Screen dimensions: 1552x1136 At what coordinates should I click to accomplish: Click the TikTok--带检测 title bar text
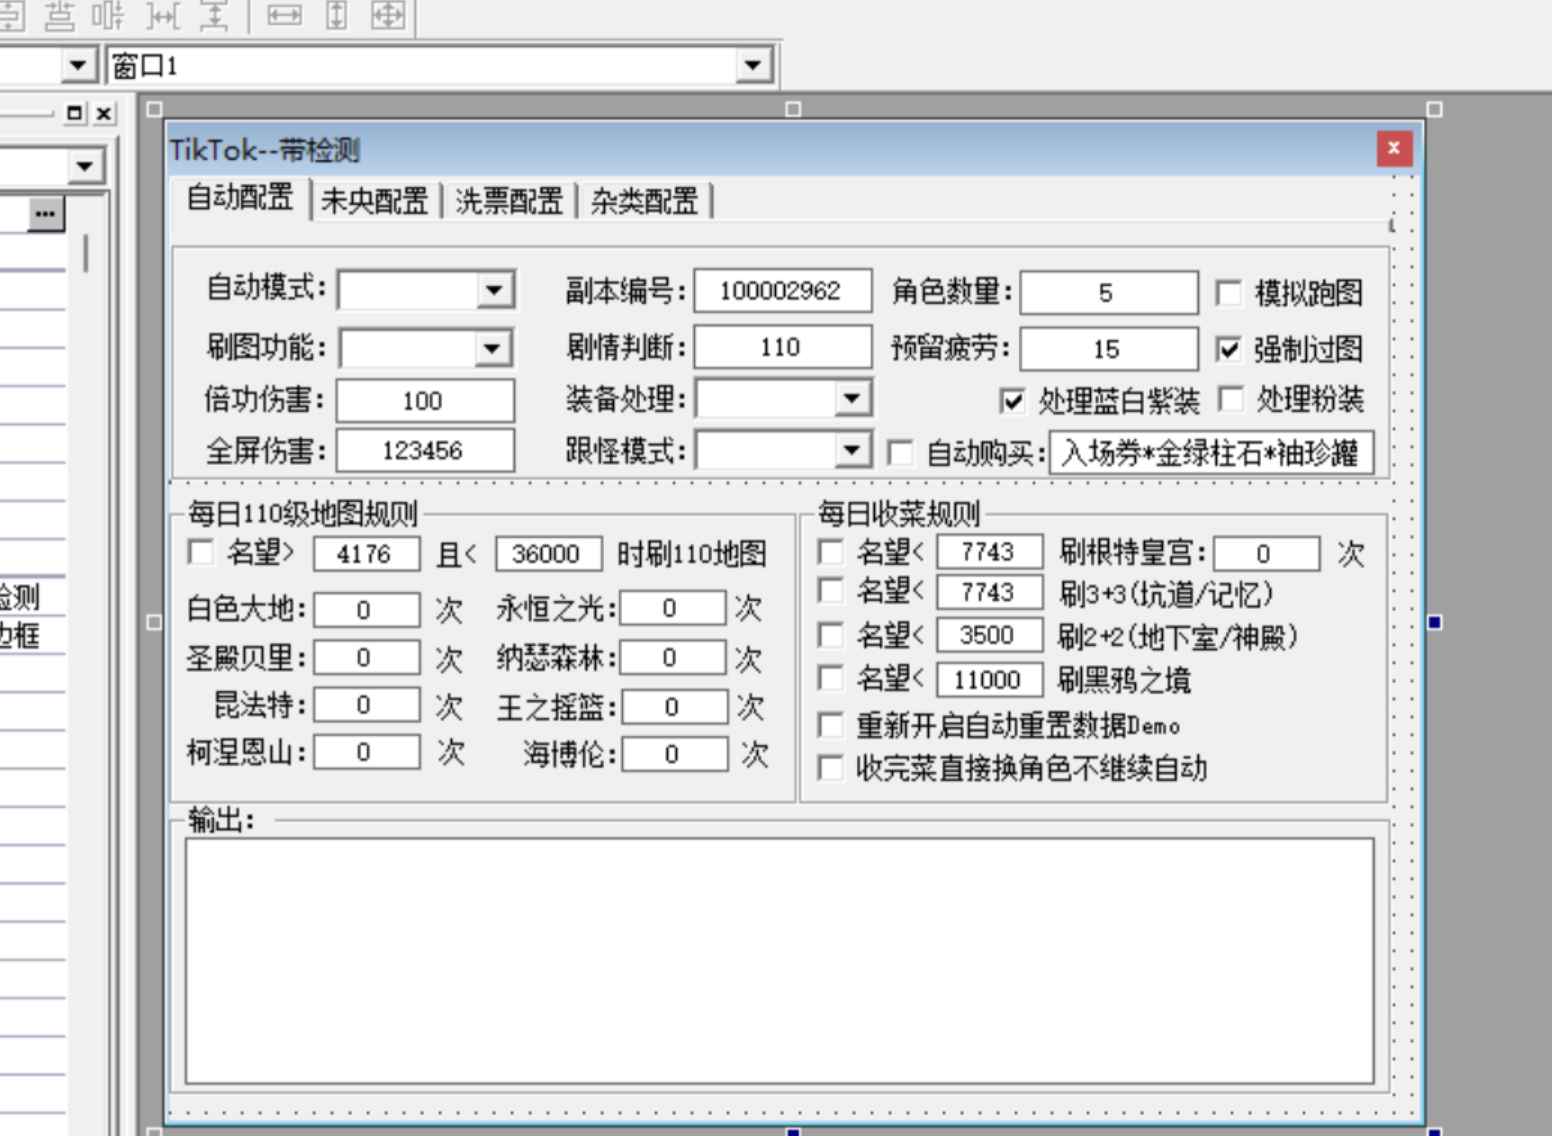pos(265,150)
